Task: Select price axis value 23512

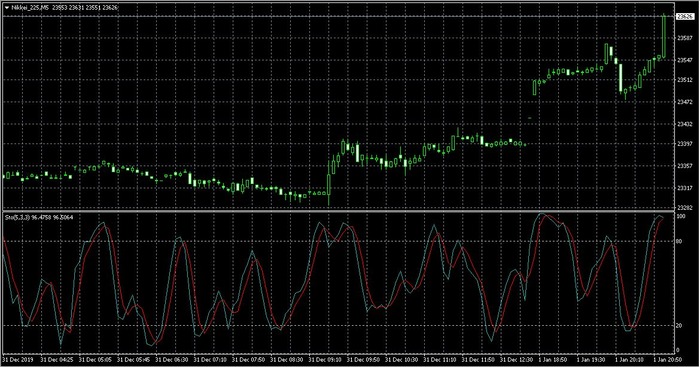Action: pos(684,80)
